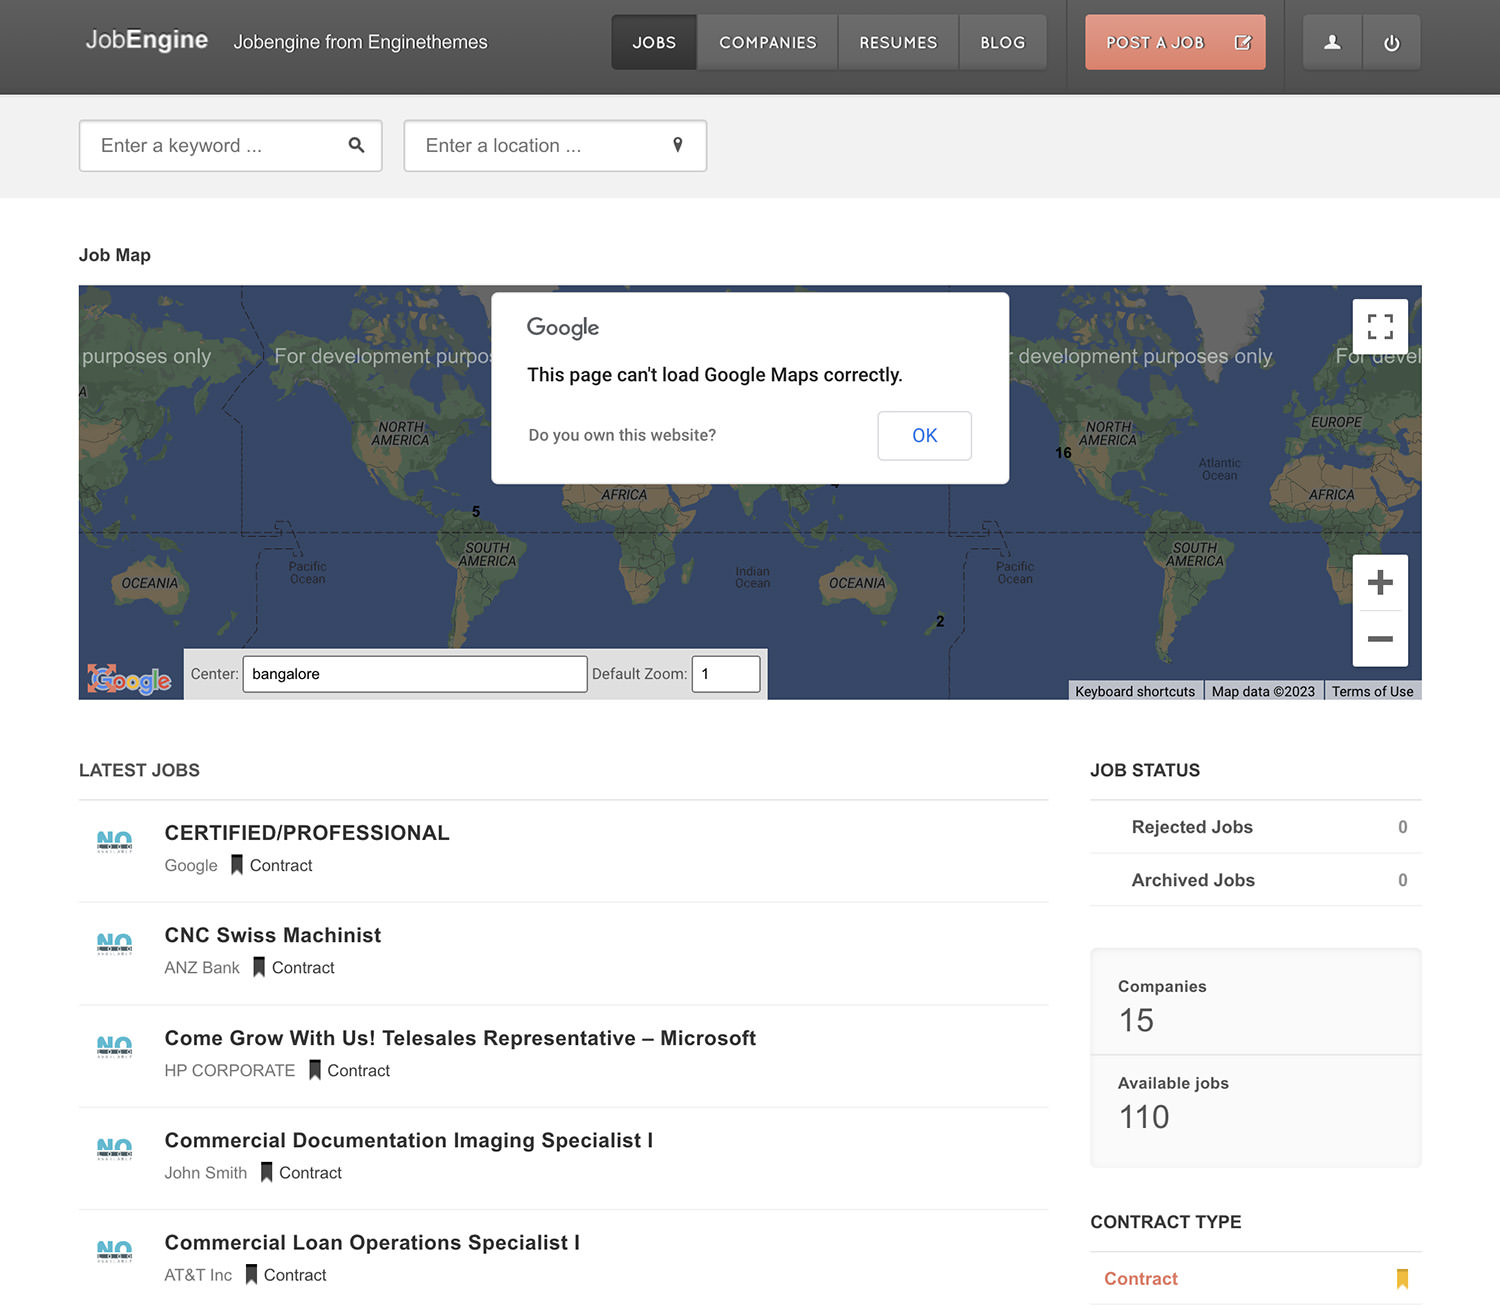The height and width of the screenshot is (1309, 1500).
Task: Select Contract under Contract Type
Action: tap(1141, 1278)
